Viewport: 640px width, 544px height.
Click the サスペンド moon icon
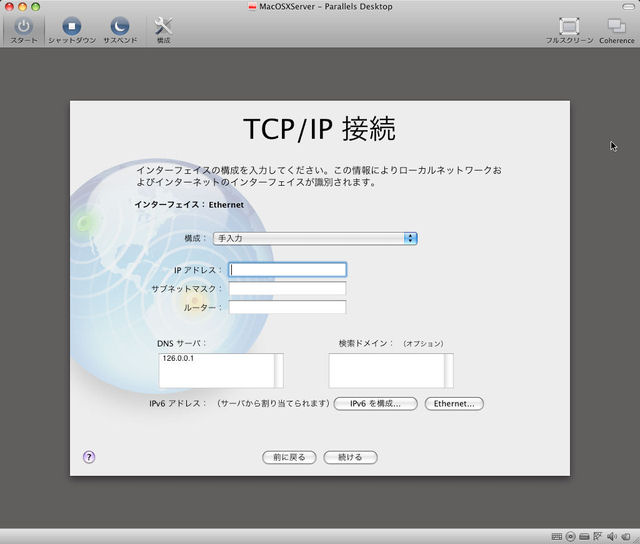(120, 27)
